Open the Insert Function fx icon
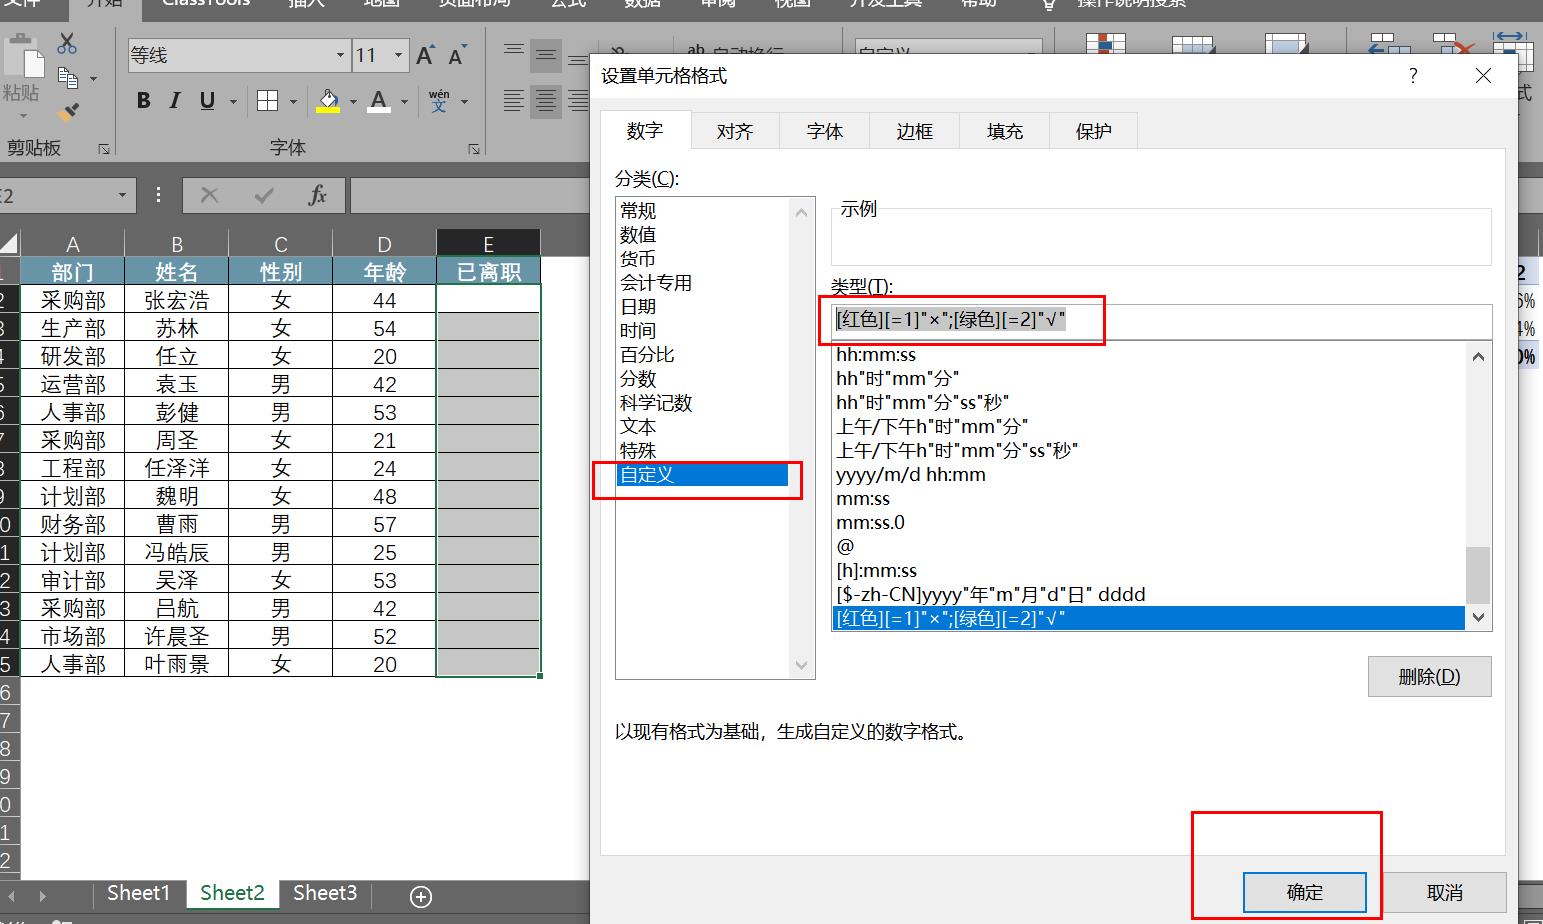Viewport: 1543px width, 924px height. [318, 195]
